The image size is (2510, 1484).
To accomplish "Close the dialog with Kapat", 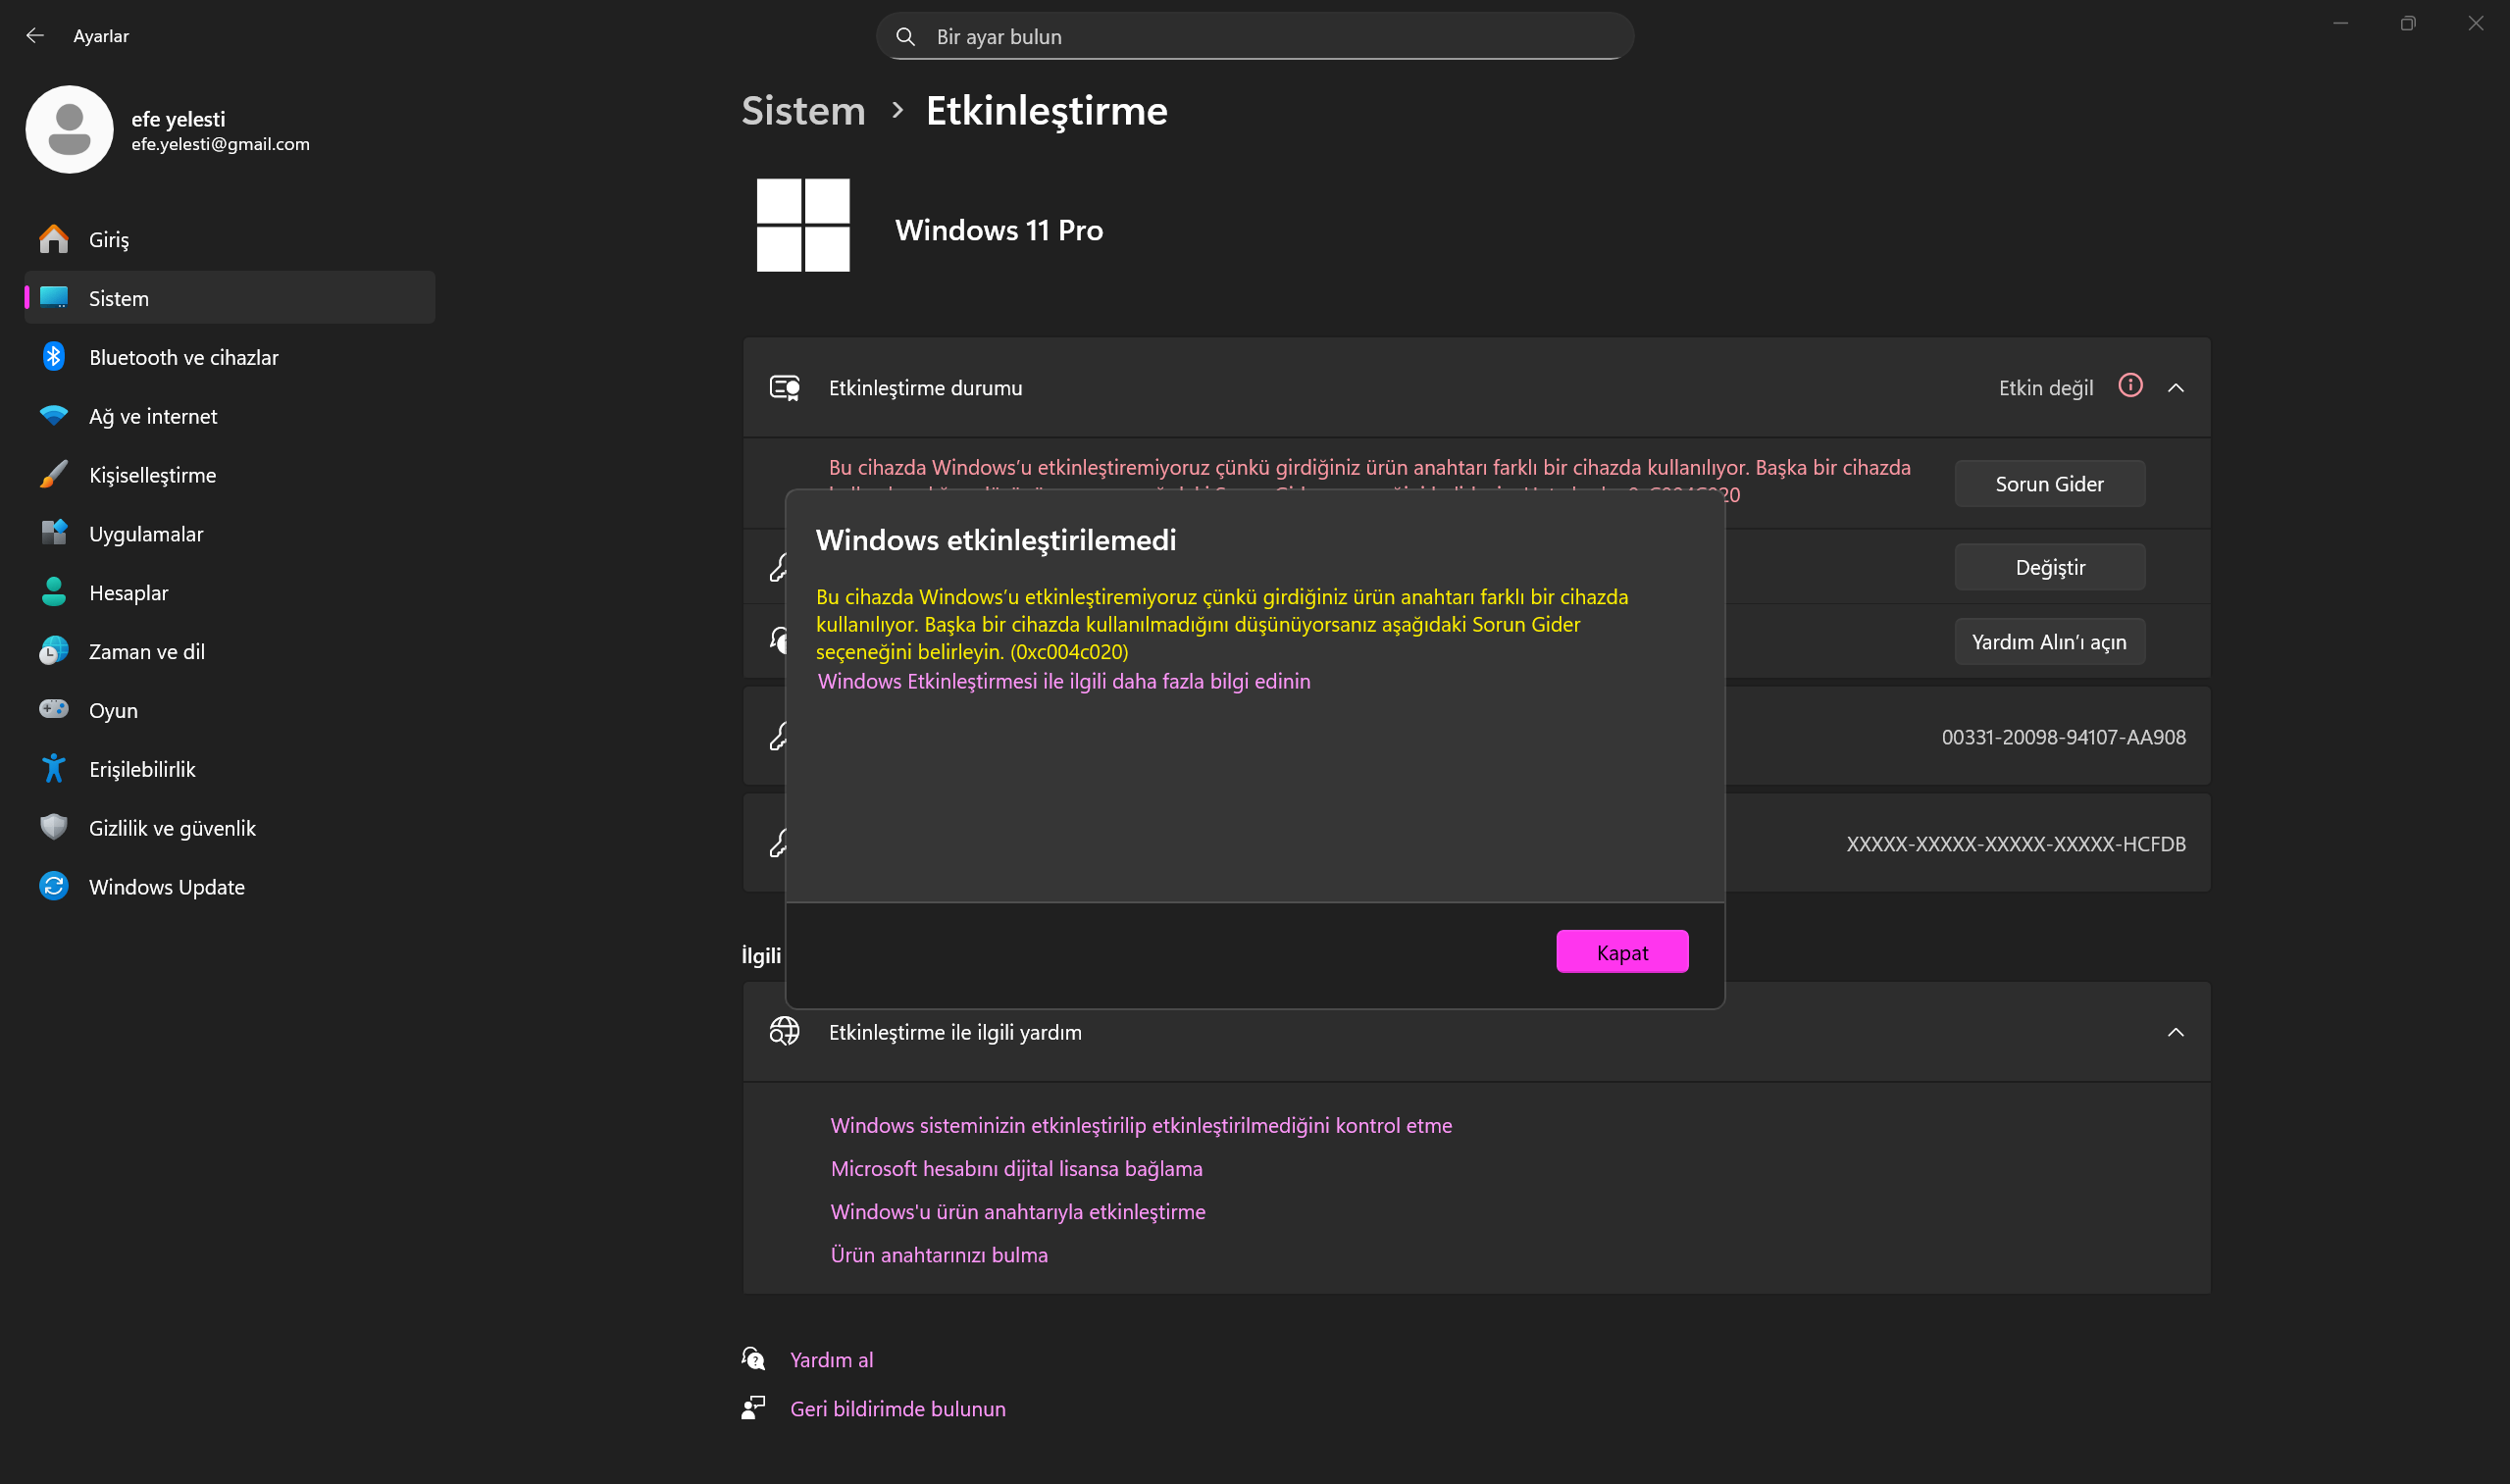I will pos(1622,952).
